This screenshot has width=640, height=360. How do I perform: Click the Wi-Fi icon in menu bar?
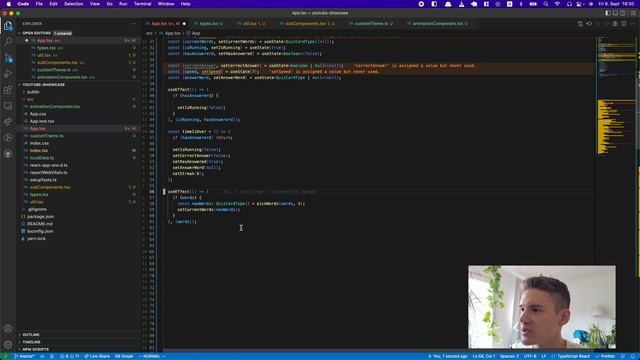557,4
